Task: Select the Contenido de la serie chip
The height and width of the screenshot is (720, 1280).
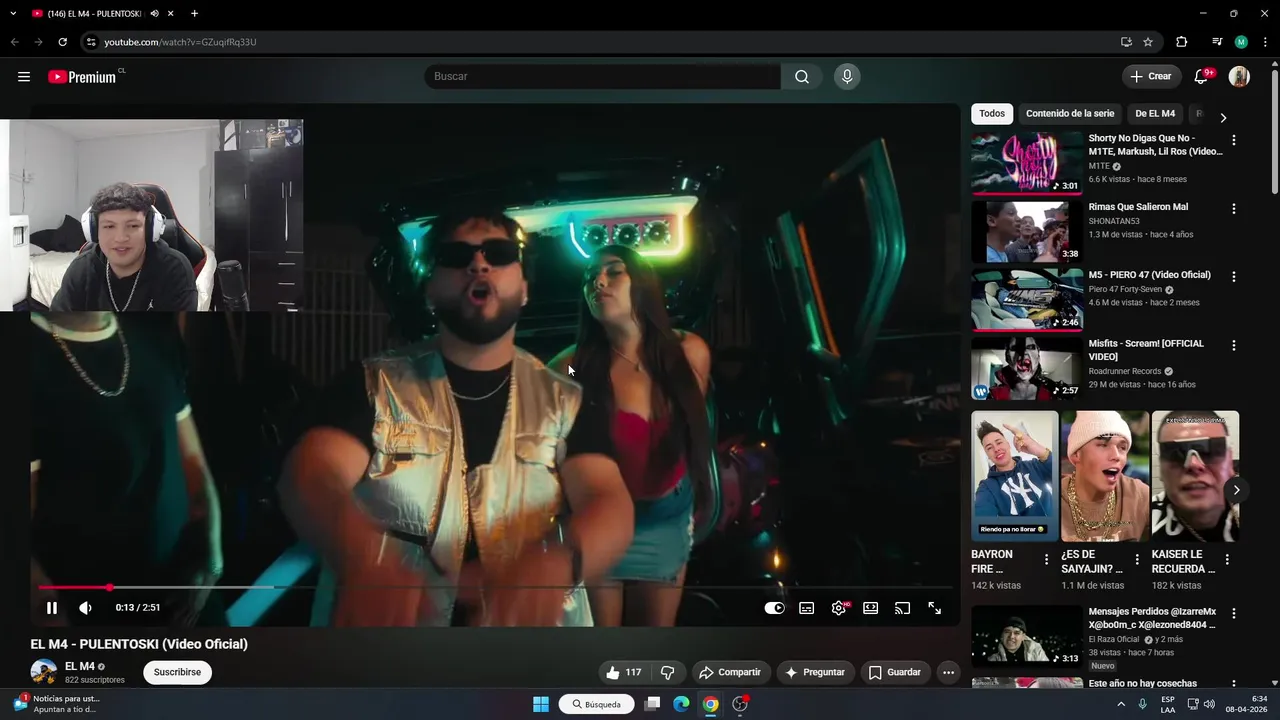Action: click(1070, 114)
